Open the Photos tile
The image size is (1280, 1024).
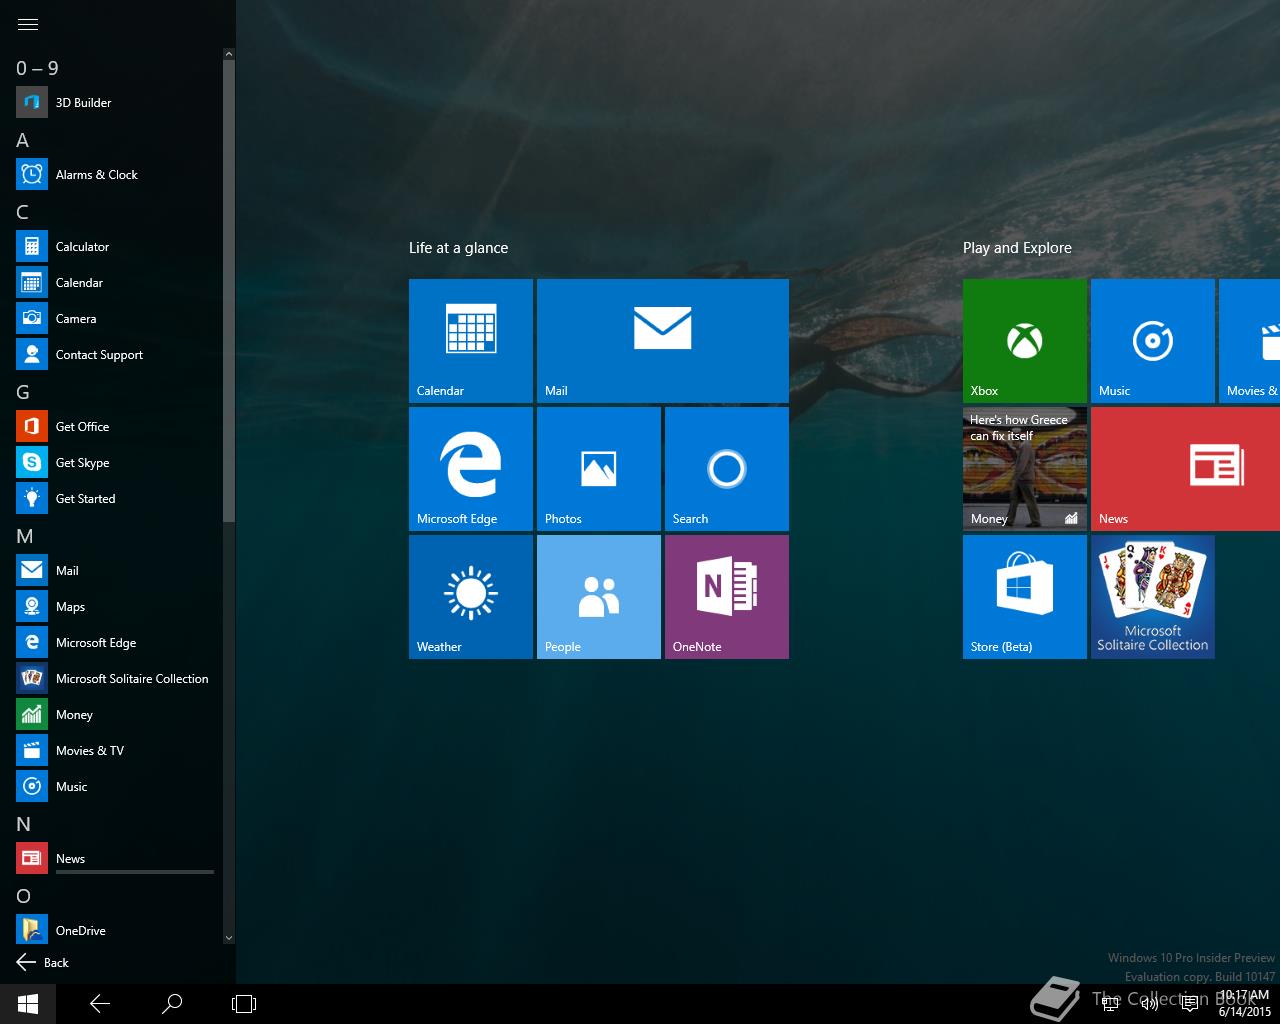point(599,469)
